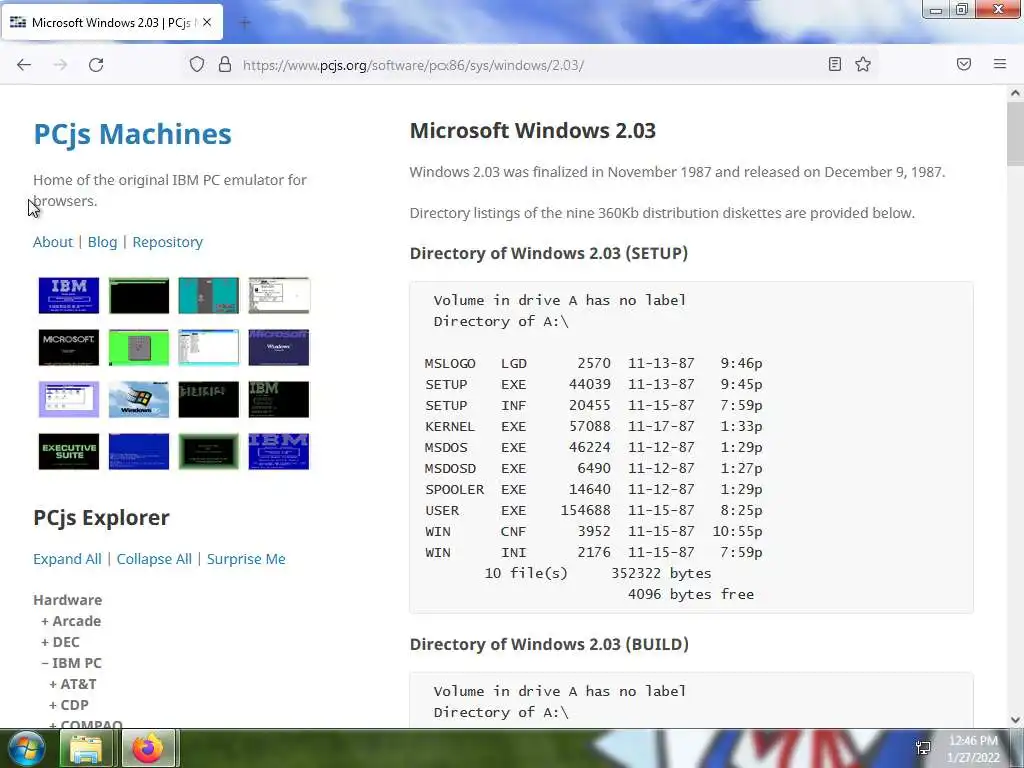Open the taskbar clock showing 12:46 PM
Image resolution: width=1024 pixels, height=768 pixels.
(x=973, y=748)
